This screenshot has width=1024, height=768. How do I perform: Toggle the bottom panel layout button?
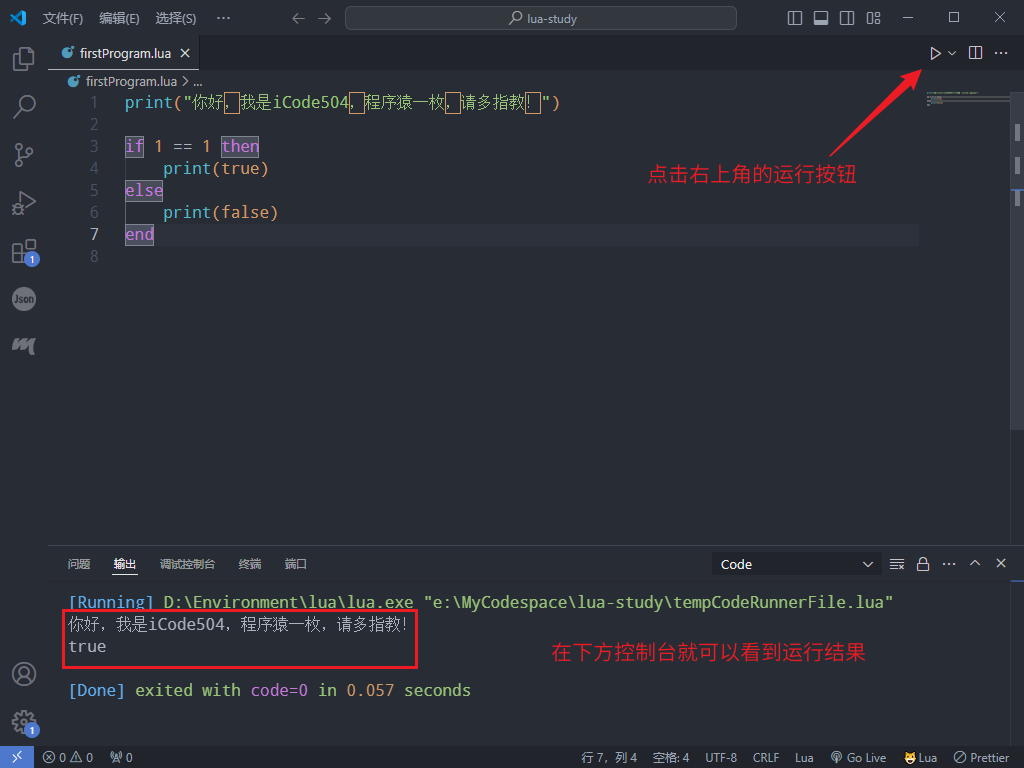[821, 18]
